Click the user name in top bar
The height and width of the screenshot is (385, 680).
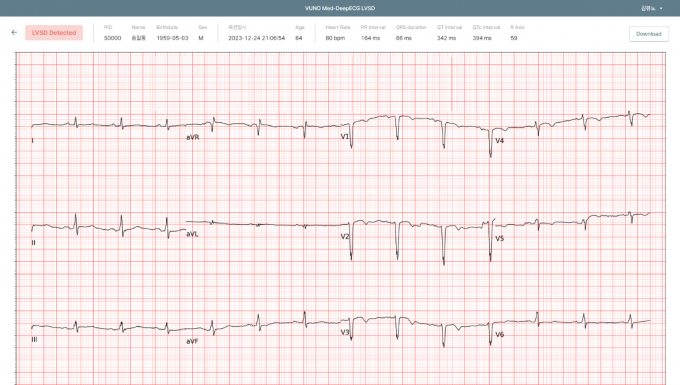point(648,8)
